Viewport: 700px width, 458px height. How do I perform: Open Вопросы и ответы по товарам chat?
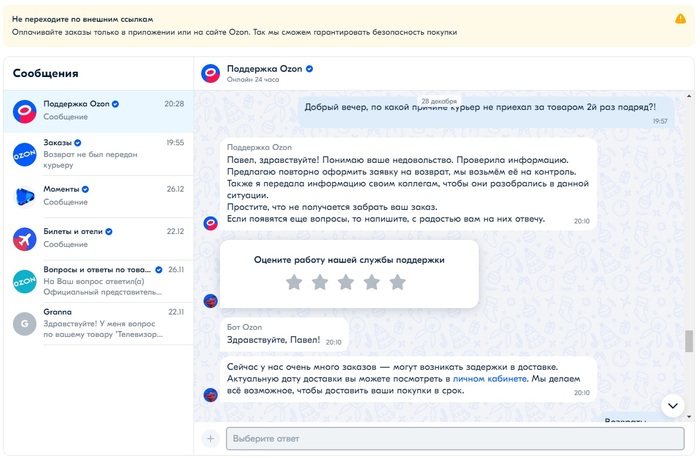[98, 280]
